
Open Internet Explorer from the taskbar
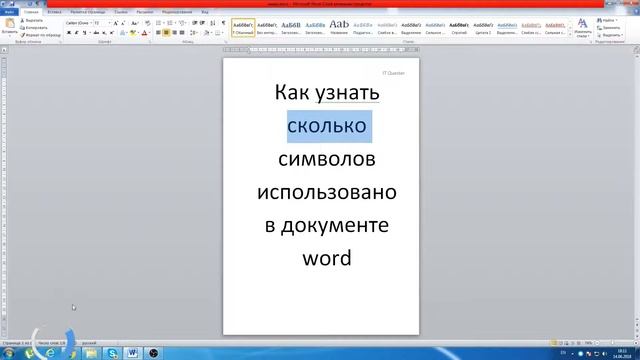pos(50,353)
